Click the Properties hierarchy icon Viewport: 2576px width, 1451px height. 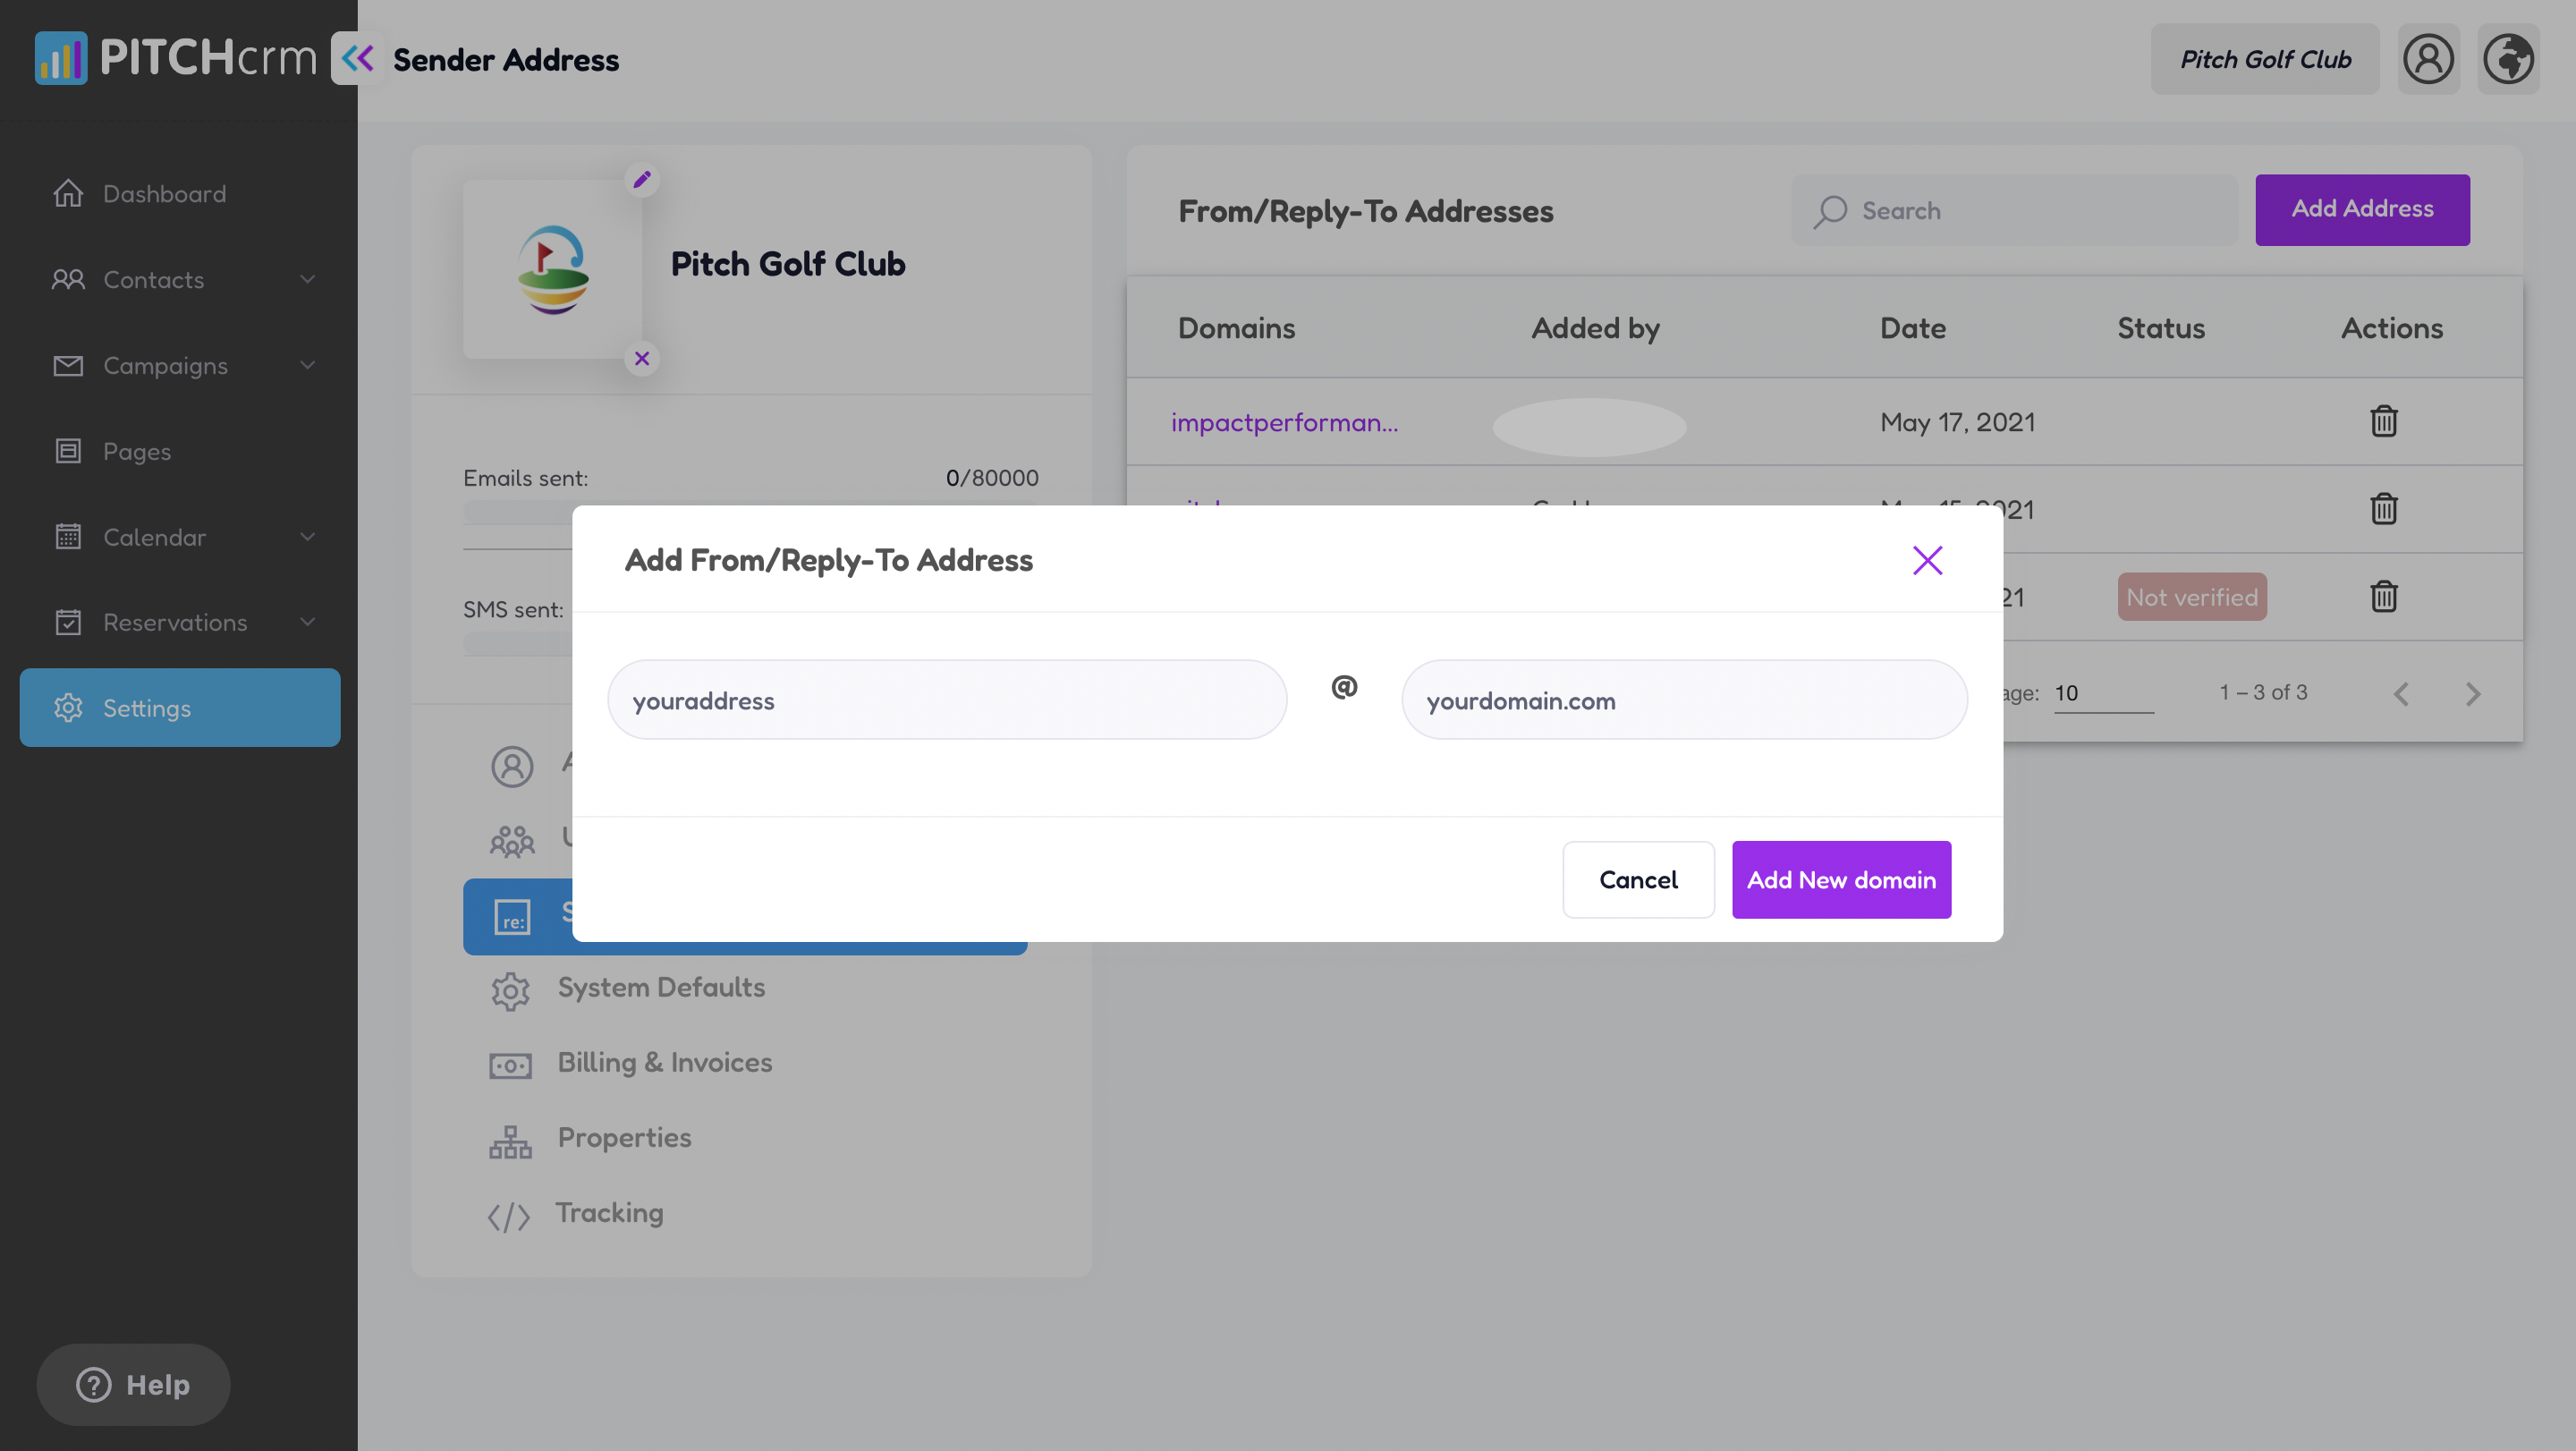(x=510, y=1141)
